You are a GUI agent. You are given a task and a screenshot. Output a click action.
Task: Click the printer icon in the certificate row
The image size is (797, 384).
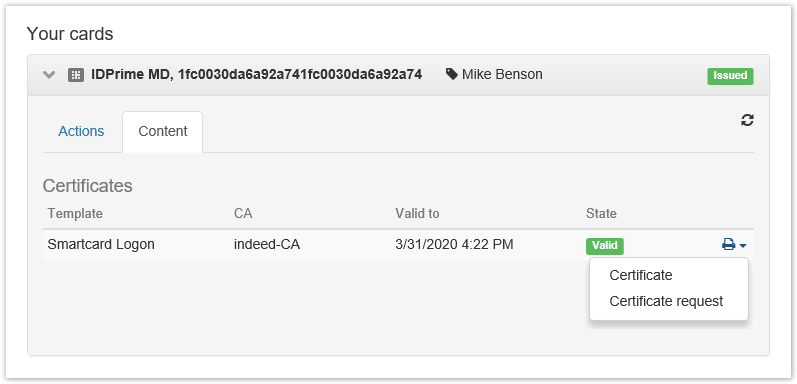click(x=728, y=245)
